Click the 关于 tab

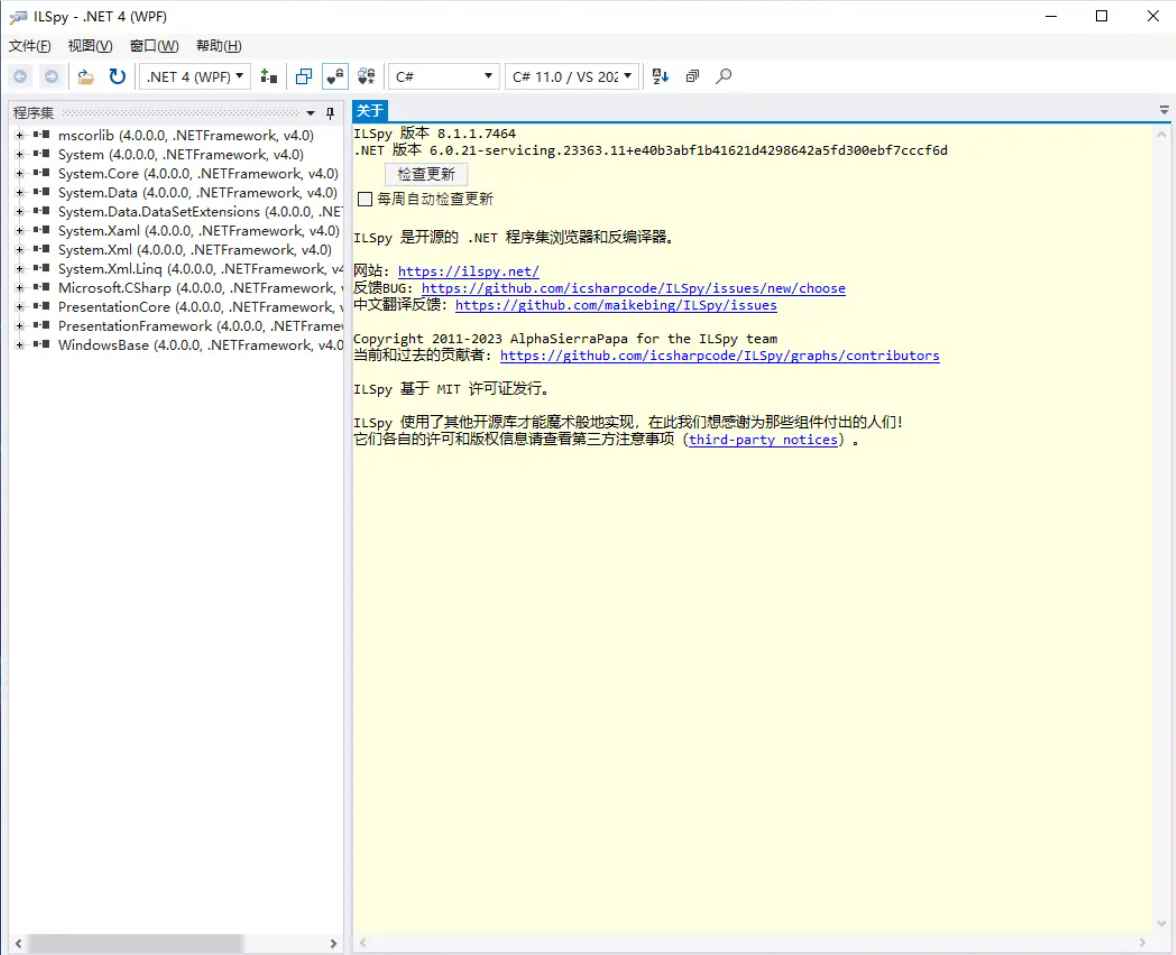point(369,110)
